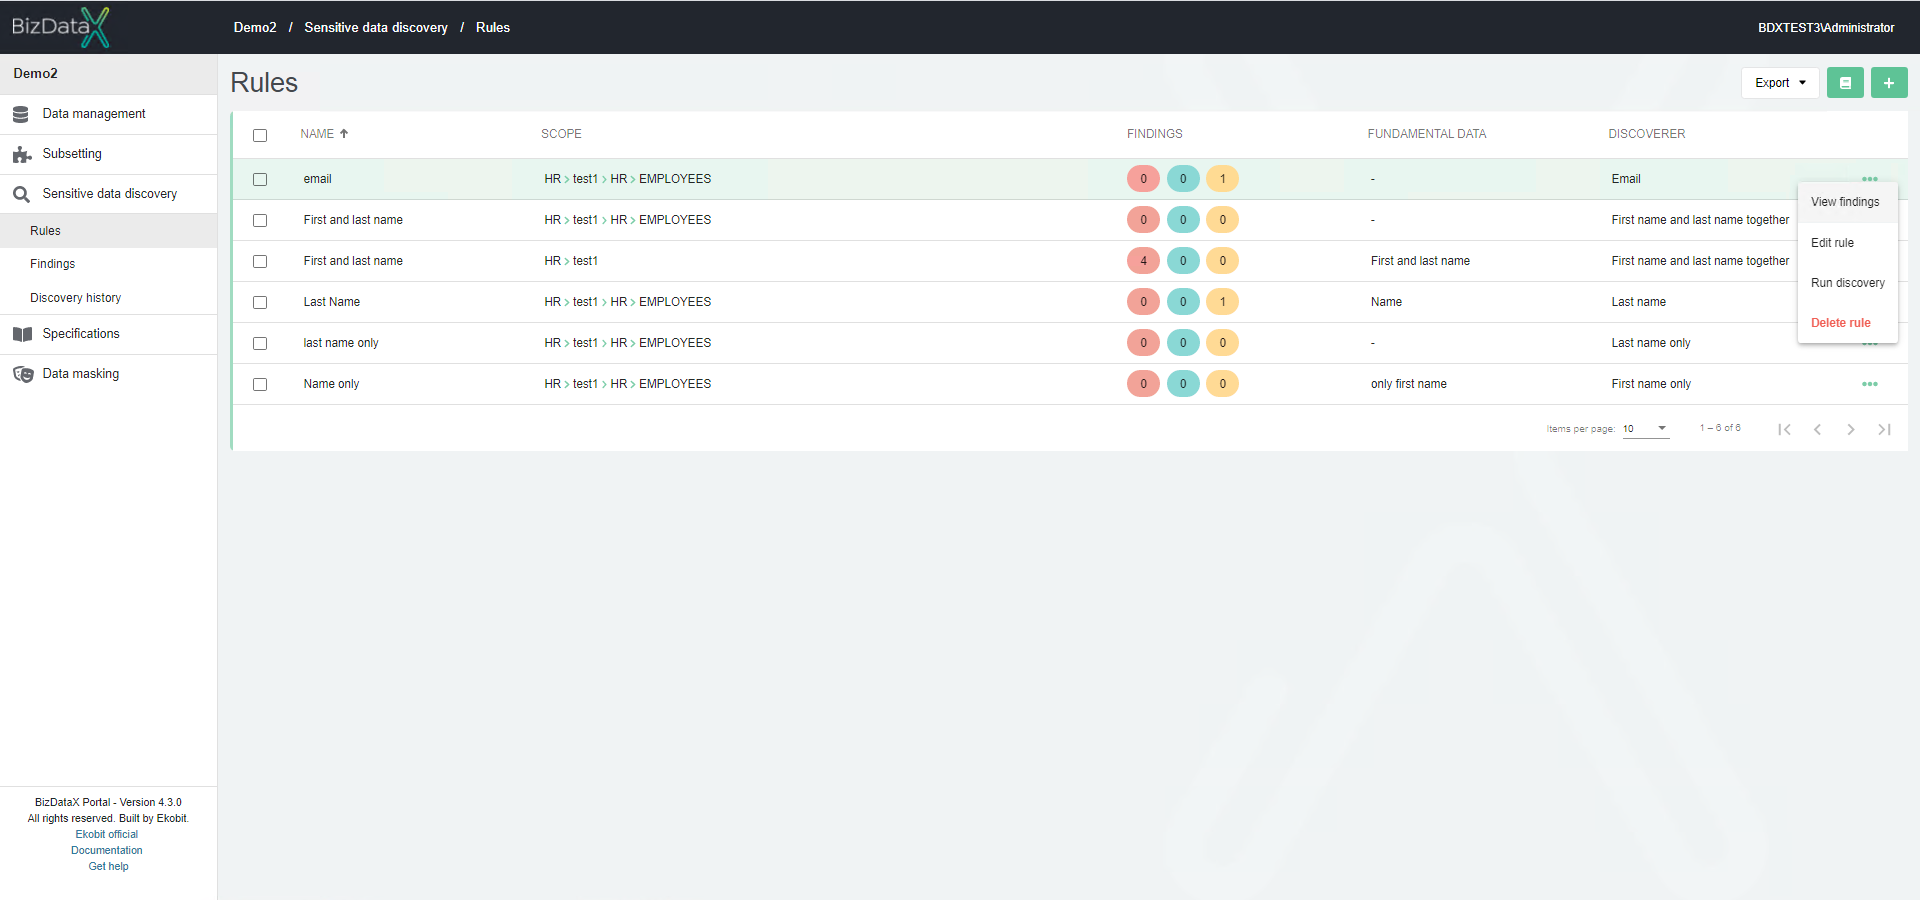Expand the Data masking section

point(108,374)
